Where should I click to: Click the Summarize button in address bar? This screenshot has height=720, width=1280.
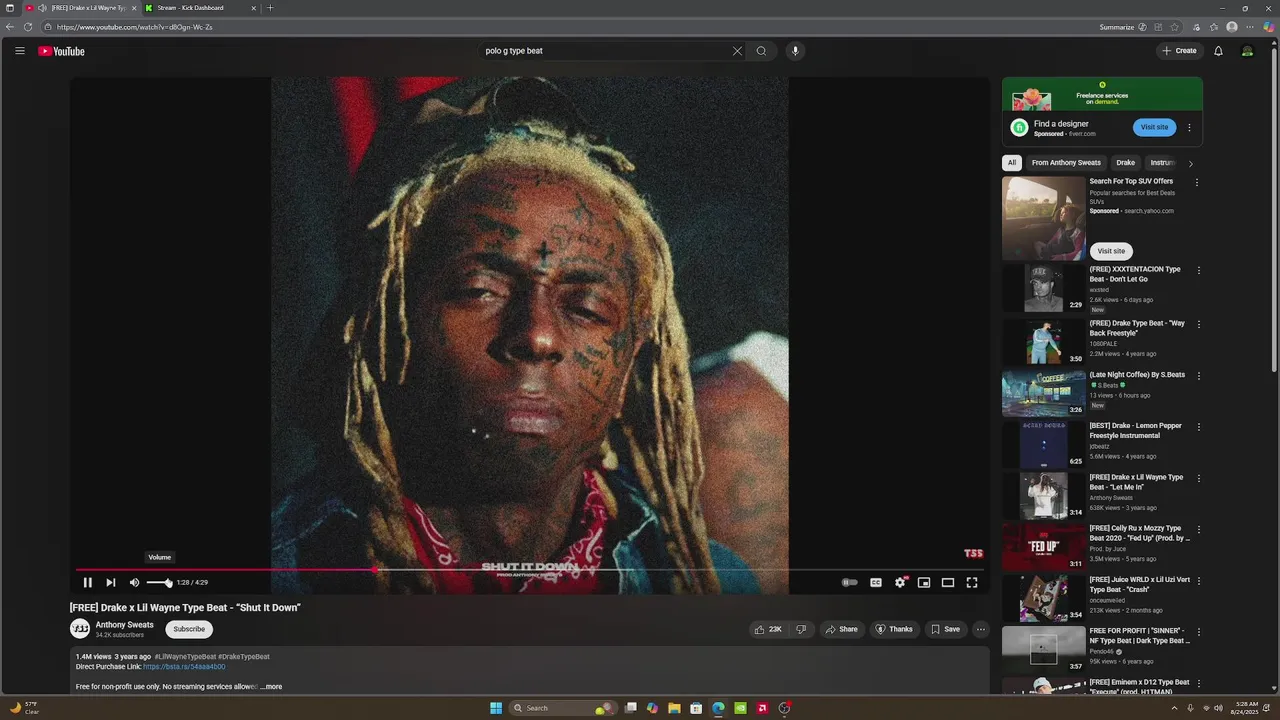pos(1121,27)
